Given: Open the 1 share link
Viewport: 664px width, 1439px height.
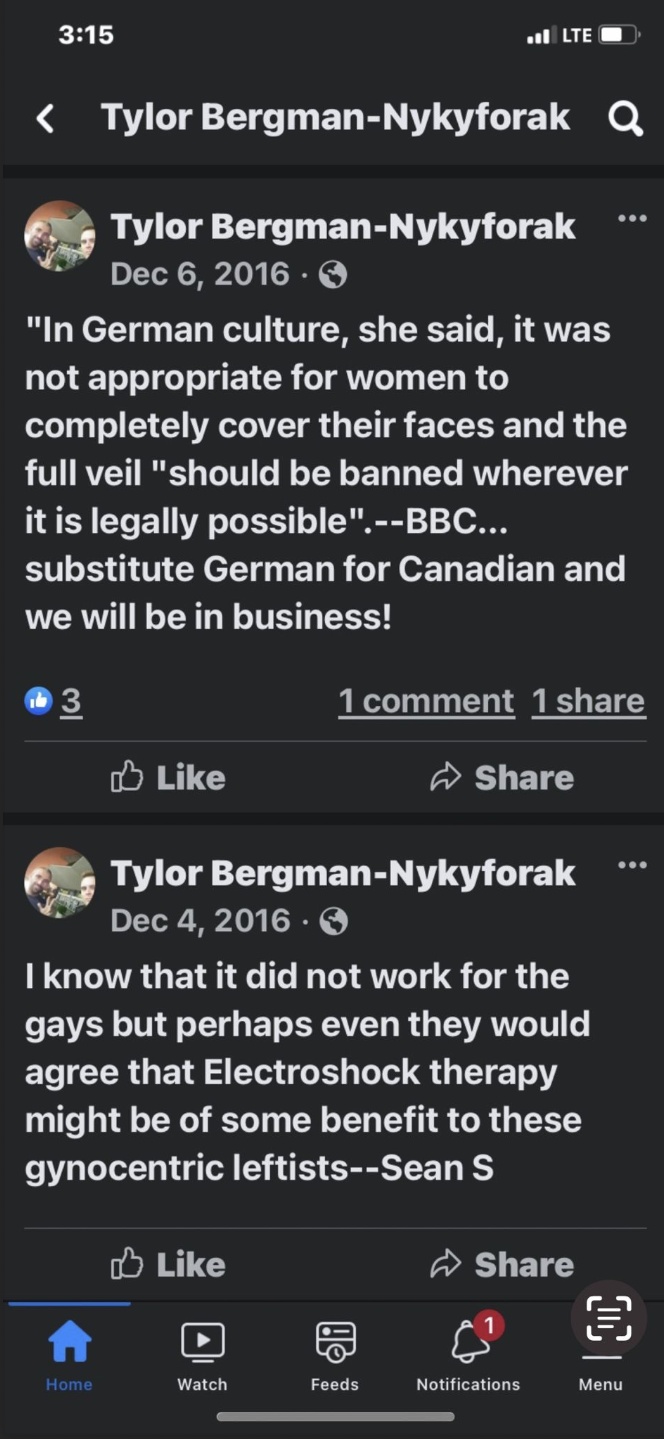Looking at the screenshot, I should [588, 701].
